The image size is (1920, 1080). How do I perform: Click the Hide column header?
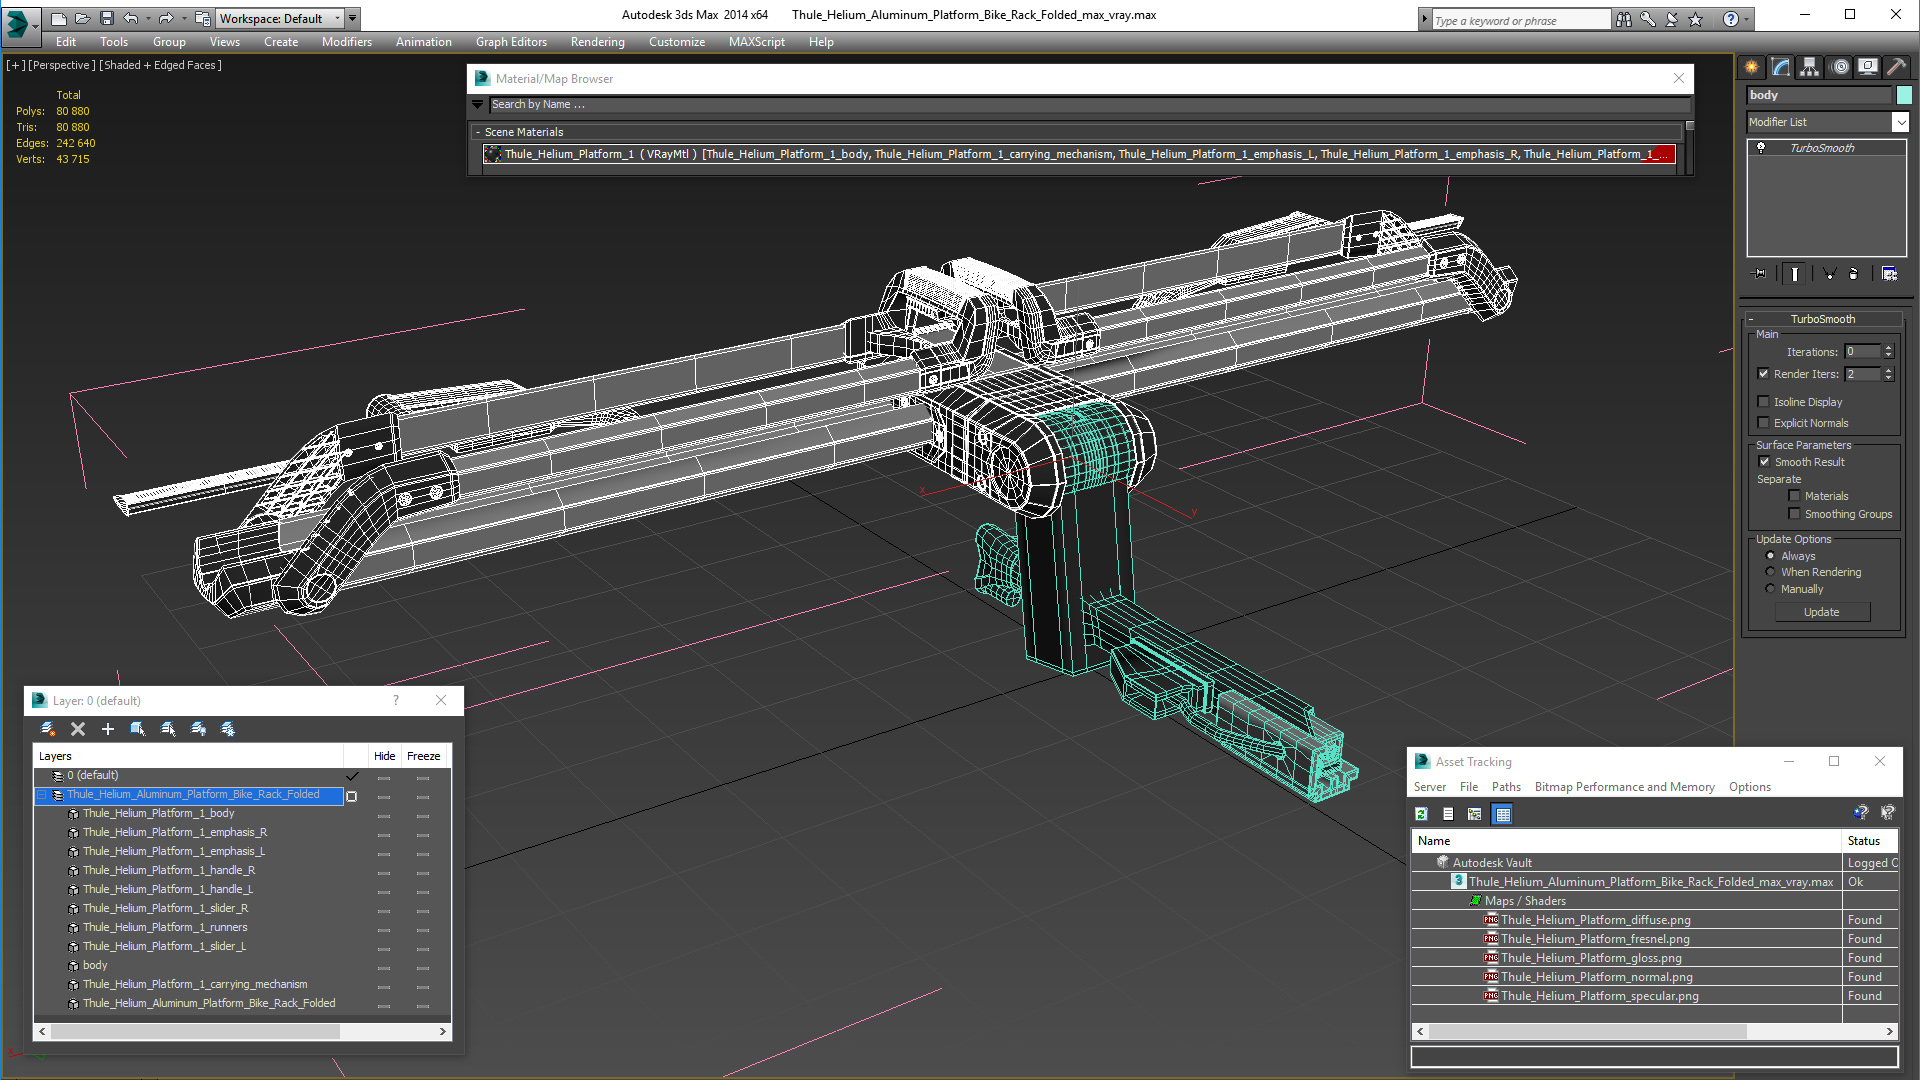[384, 756]
